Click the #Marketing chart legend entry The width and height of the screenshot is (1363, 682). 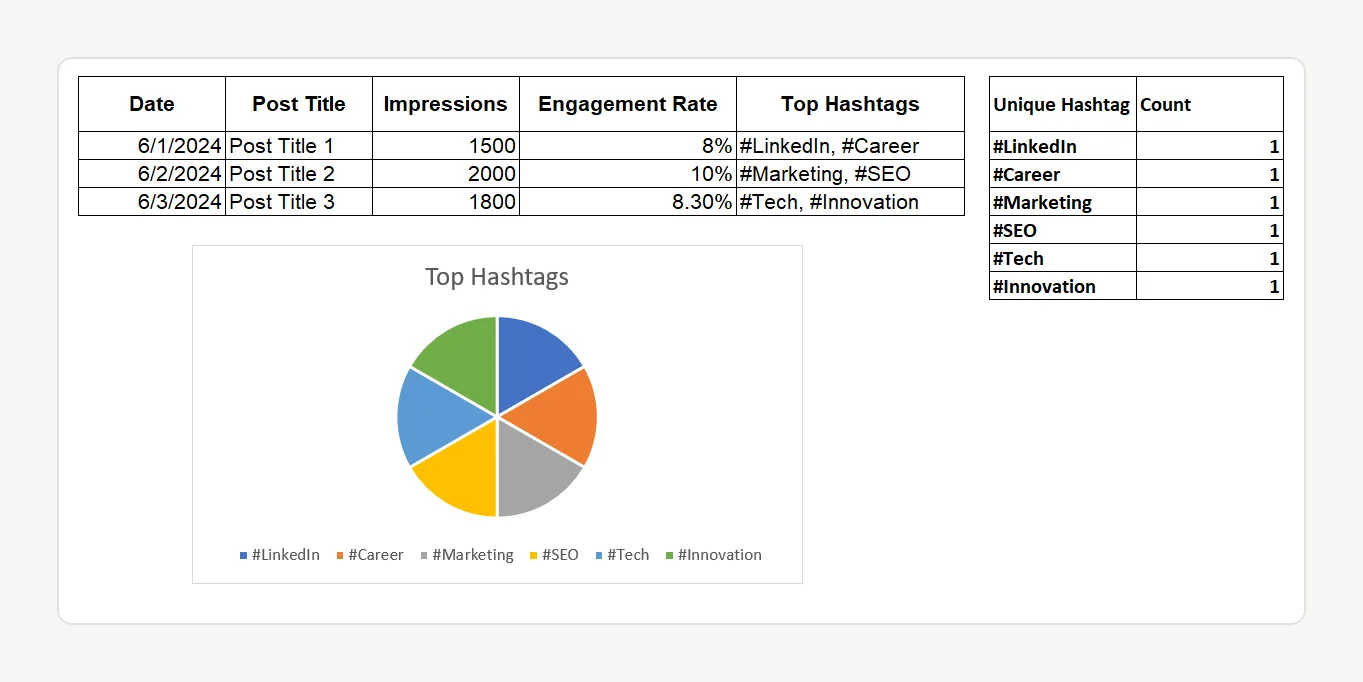(467, 555)
